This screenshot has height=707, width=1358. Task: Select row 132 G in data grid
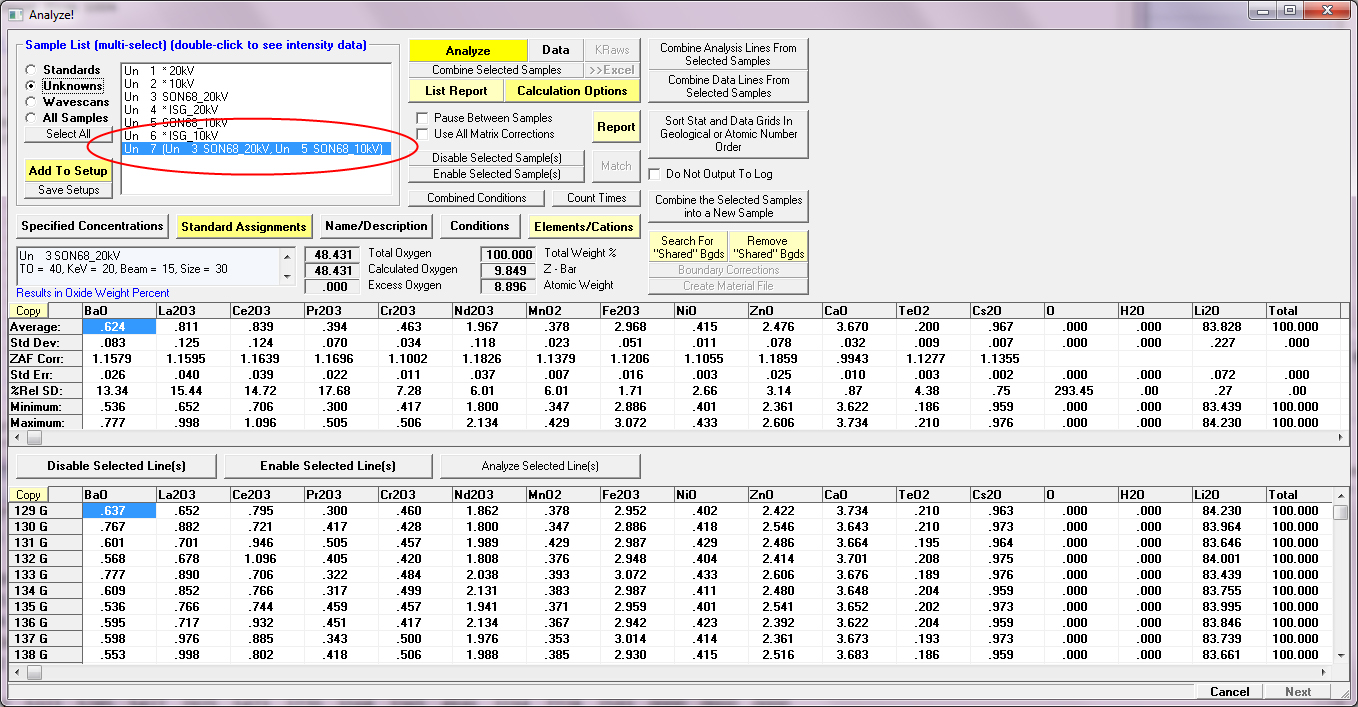pos(30,559)
